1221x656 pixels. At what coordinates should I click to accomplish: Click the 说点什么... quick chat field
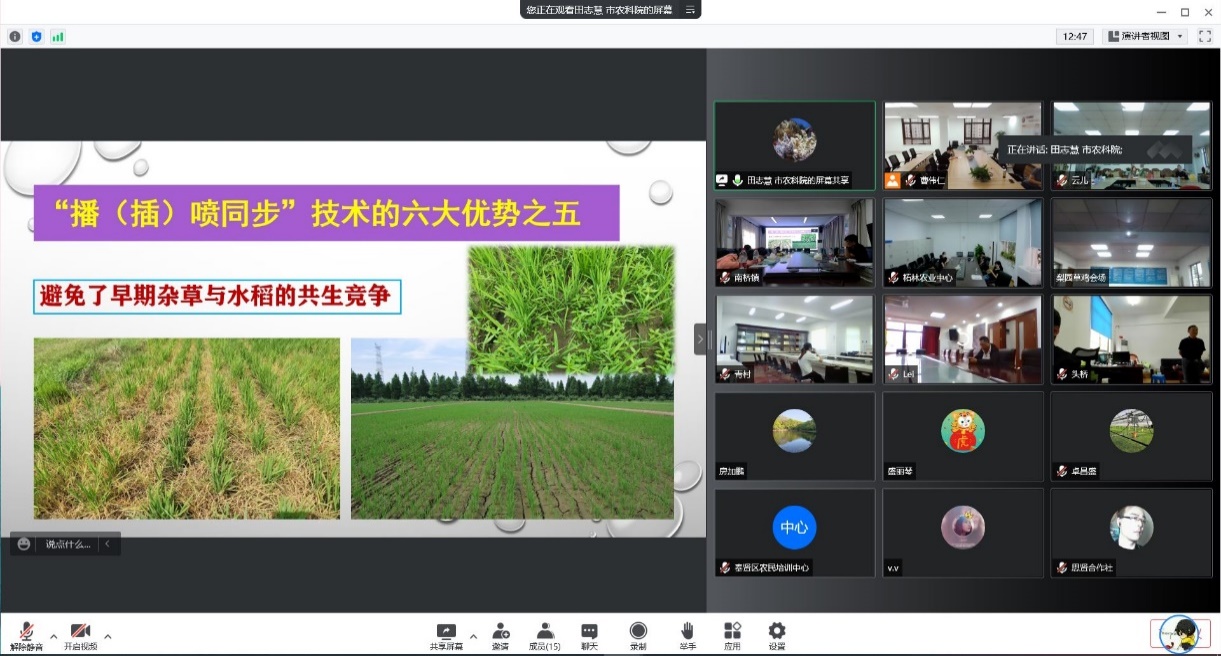(67, 544)
